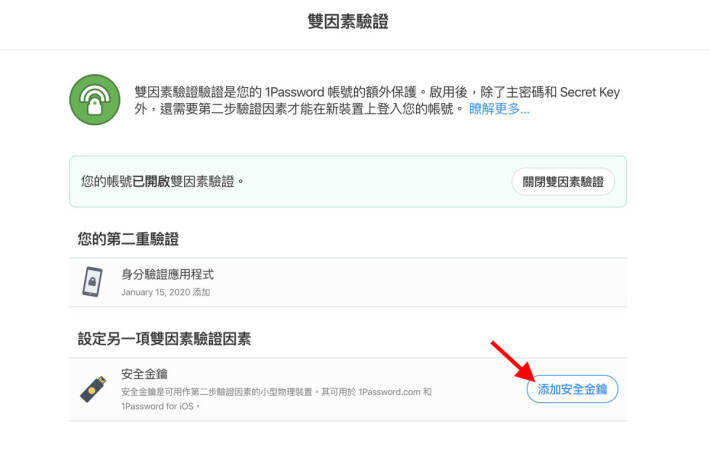Click the 雙因素驗證 page title
Screen dimensions: 710x466
click(348, 21)
